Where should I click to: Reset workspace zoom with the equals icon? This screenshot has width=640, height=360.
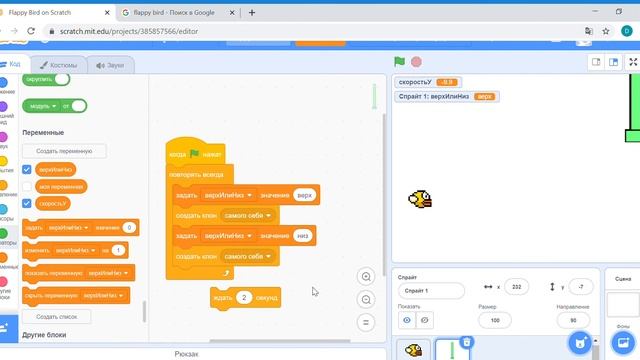(x=366, y=322)
